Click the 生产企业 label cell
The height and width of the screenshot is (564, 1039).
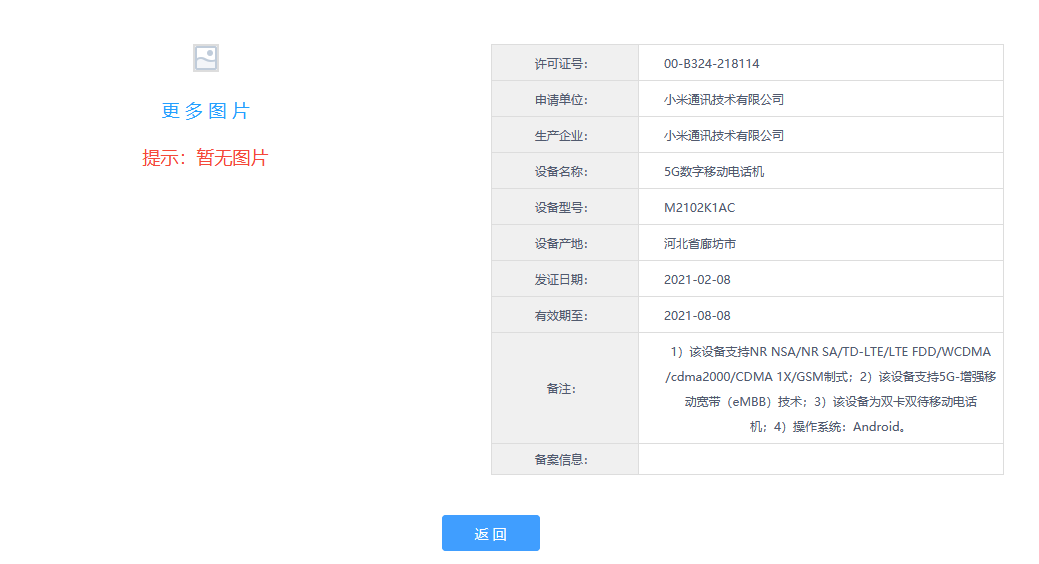point(565,135)
